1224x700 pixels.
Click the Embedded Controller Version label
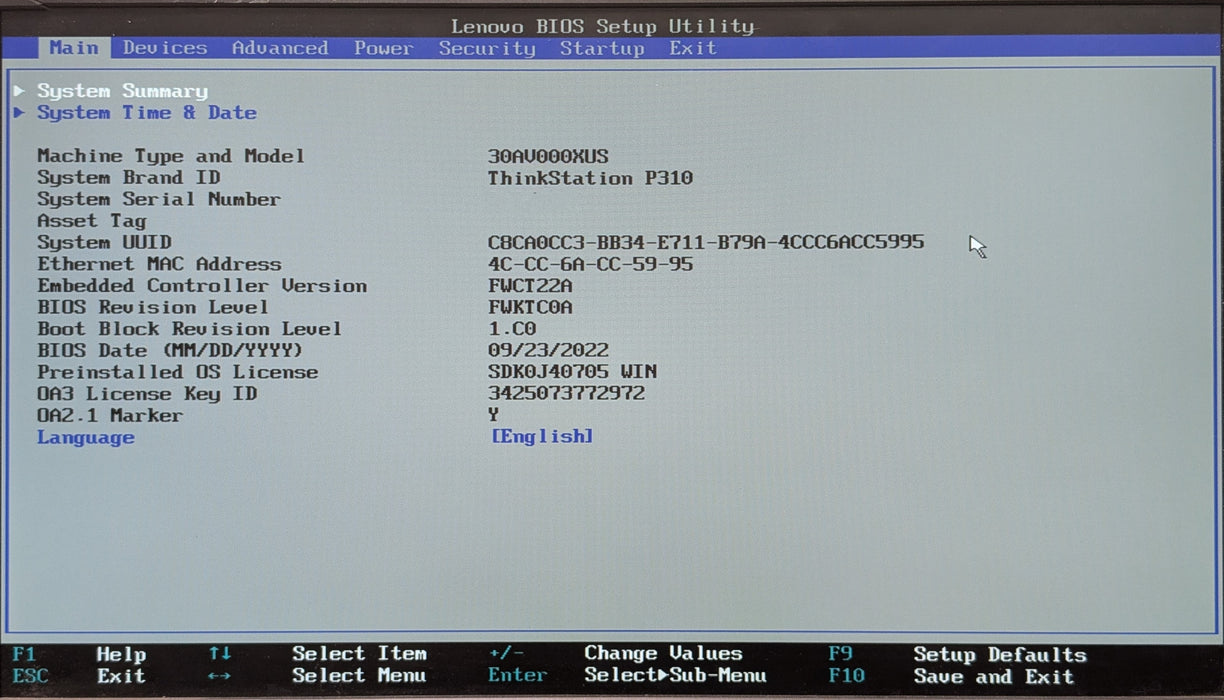pos(202,286)
